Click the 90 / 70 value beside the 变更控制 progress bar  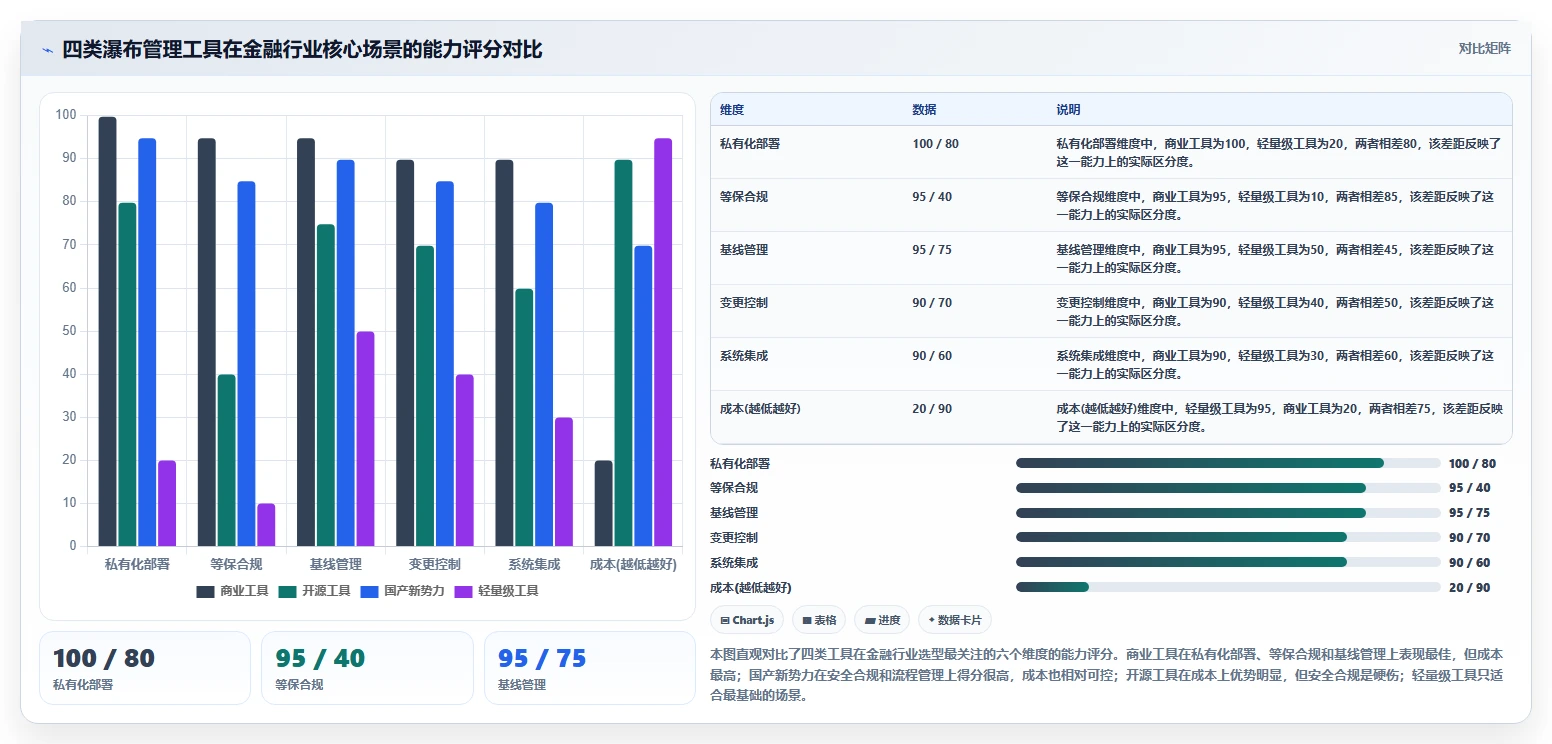[x=1469, y=538]
